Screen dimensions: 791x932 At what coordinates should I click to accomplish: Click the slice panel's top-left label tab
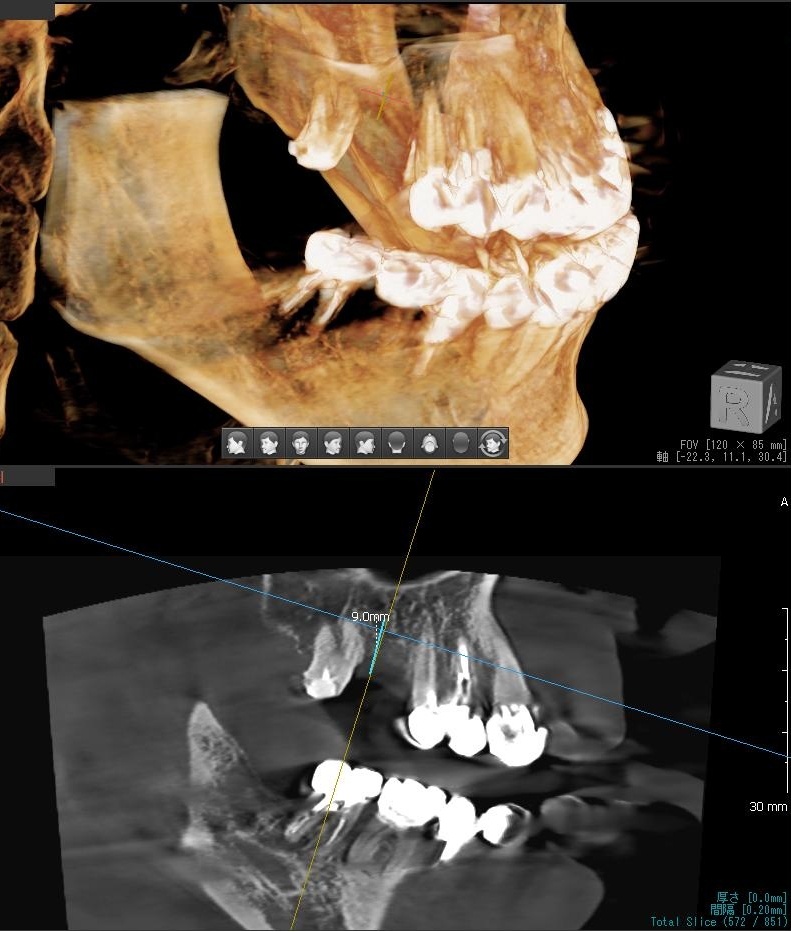coord(28,478)
